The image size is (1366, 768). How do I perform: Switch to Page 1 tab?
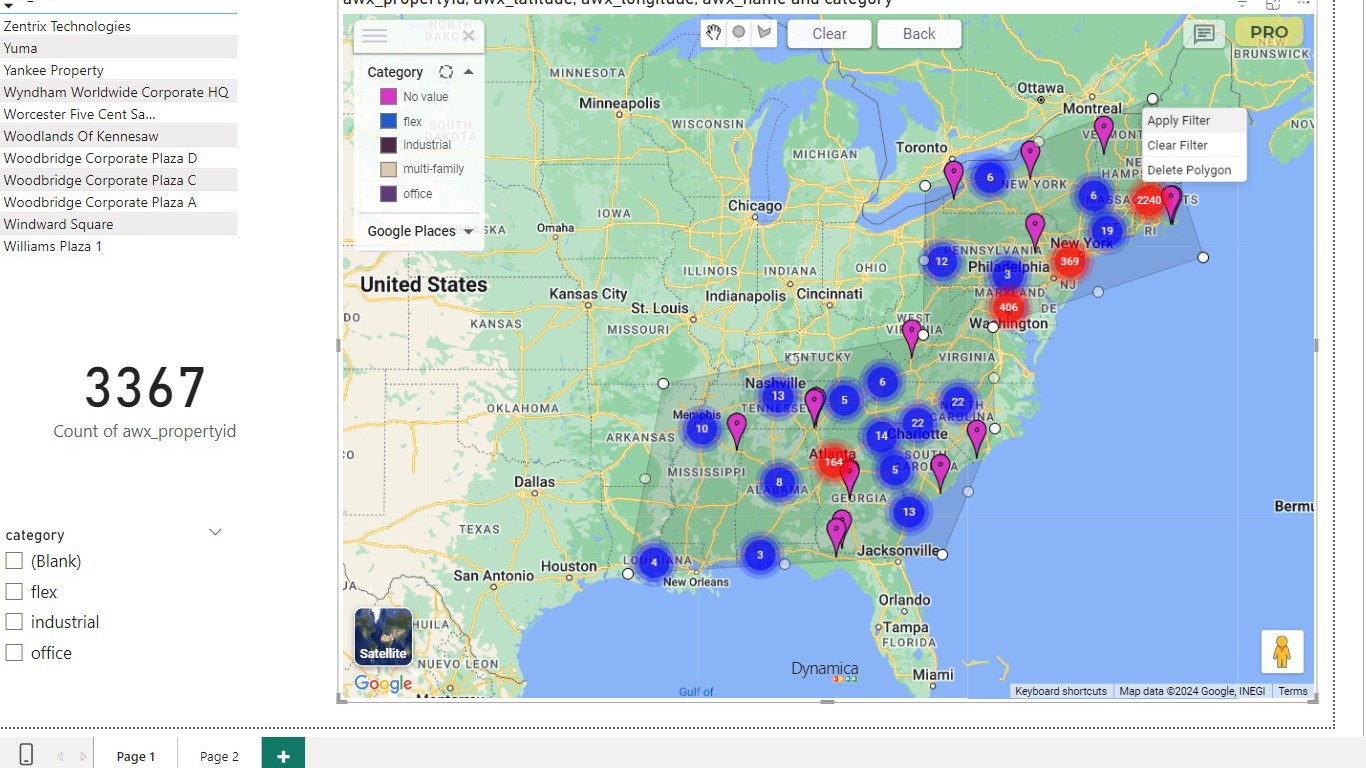click(x=136, y=756)
